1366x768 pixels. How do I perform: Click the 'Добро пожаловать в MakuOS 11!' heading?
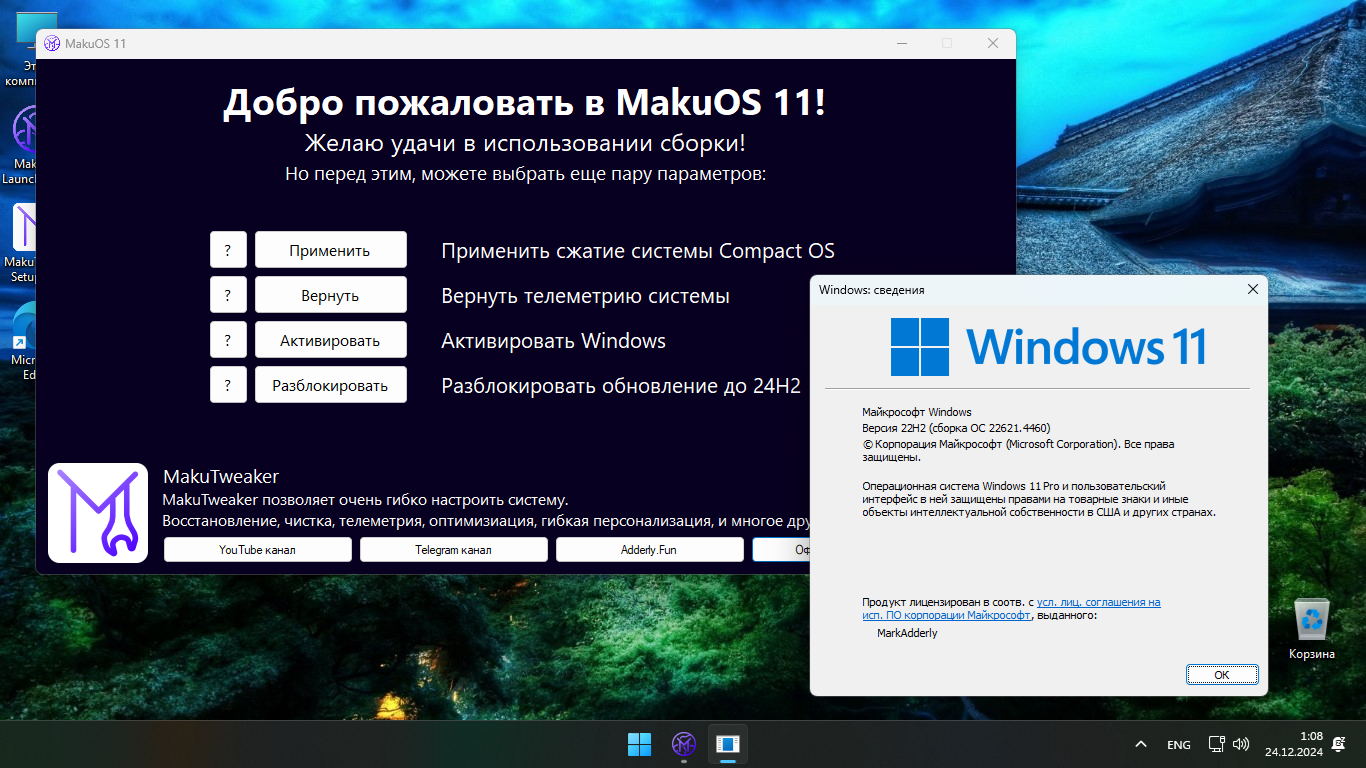pos(525,103)
